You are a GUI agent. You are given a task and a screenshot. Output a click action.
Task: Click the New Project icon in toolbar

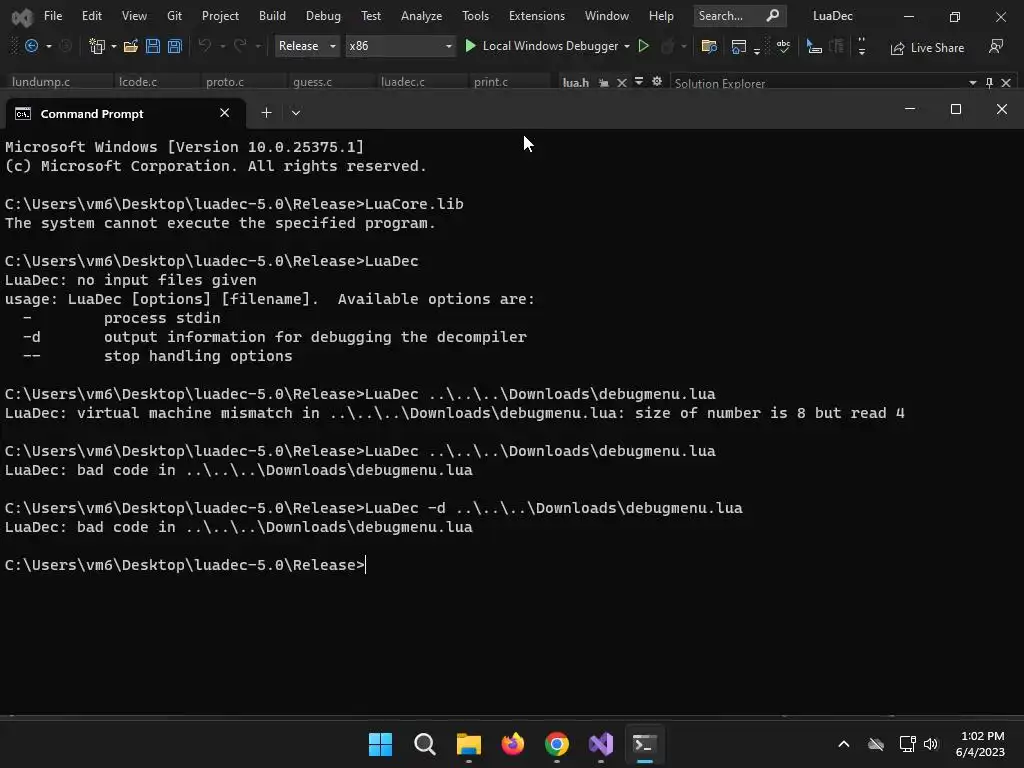(x=97, y=46)
